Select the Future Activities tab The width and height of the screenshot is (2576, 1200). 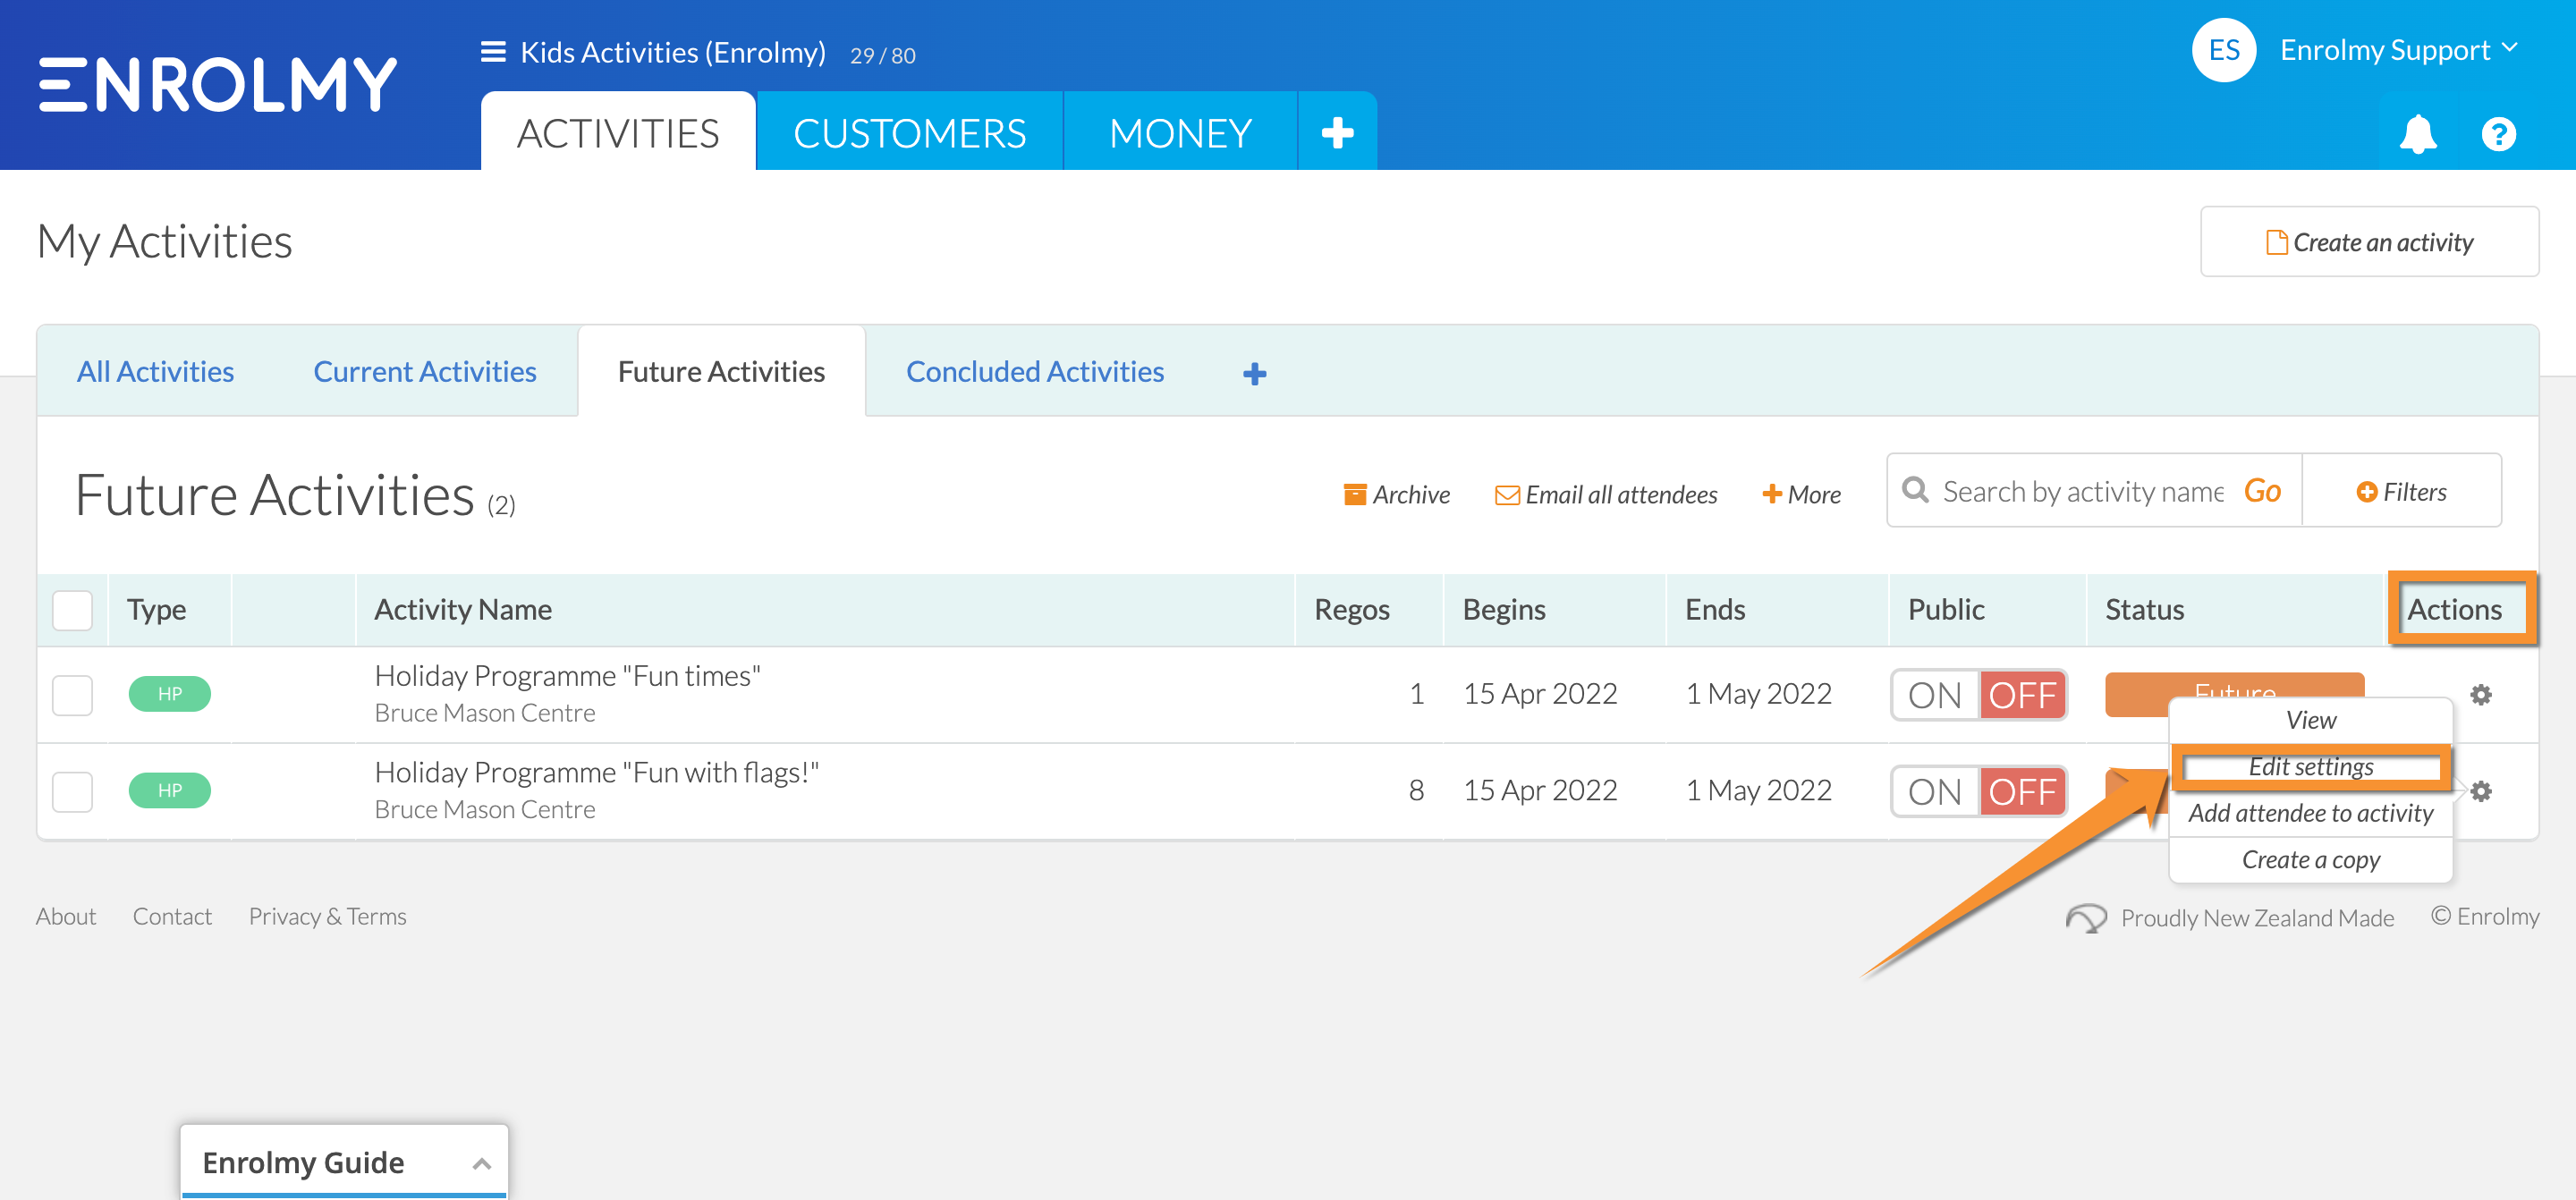click(721, 371)
